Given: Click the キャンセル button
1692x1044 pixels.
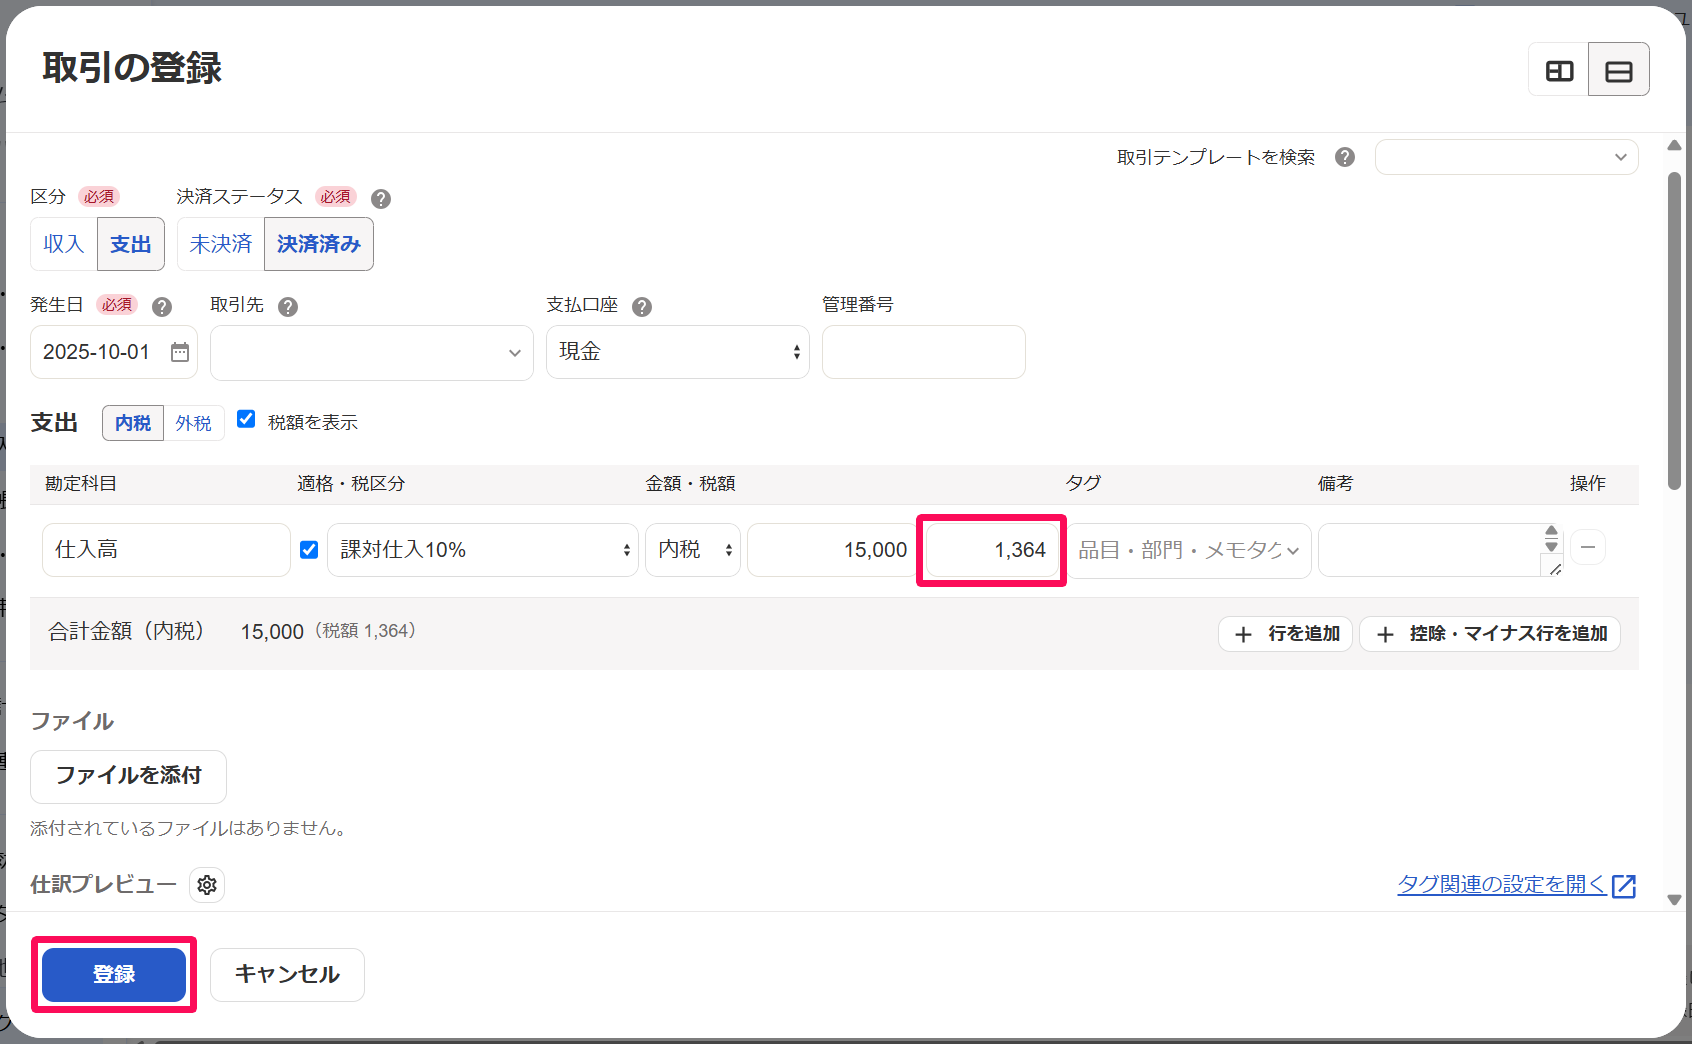Looking at the screenshot, I should (287, 975).
